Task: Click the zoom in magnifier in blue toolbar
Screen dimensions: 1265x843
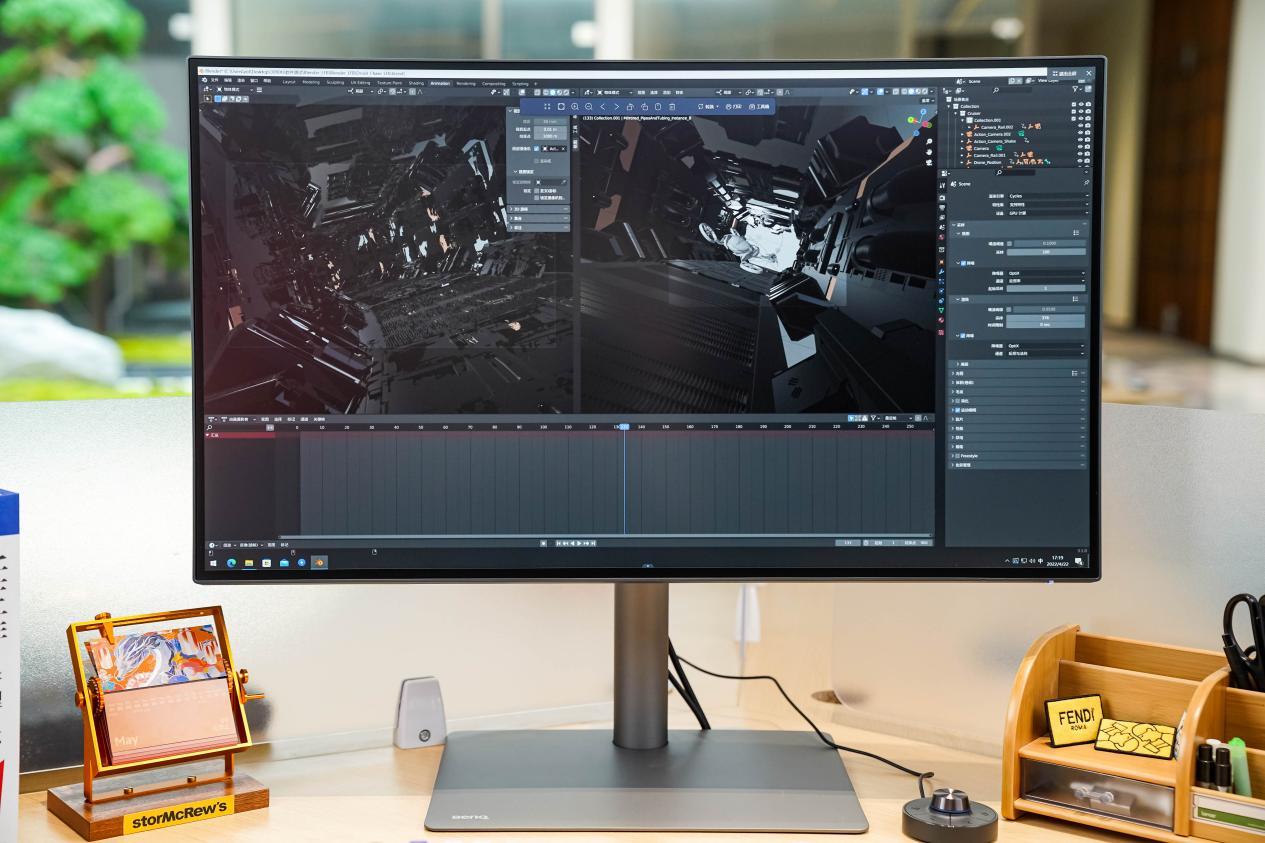Action: (x=575, y=106)
